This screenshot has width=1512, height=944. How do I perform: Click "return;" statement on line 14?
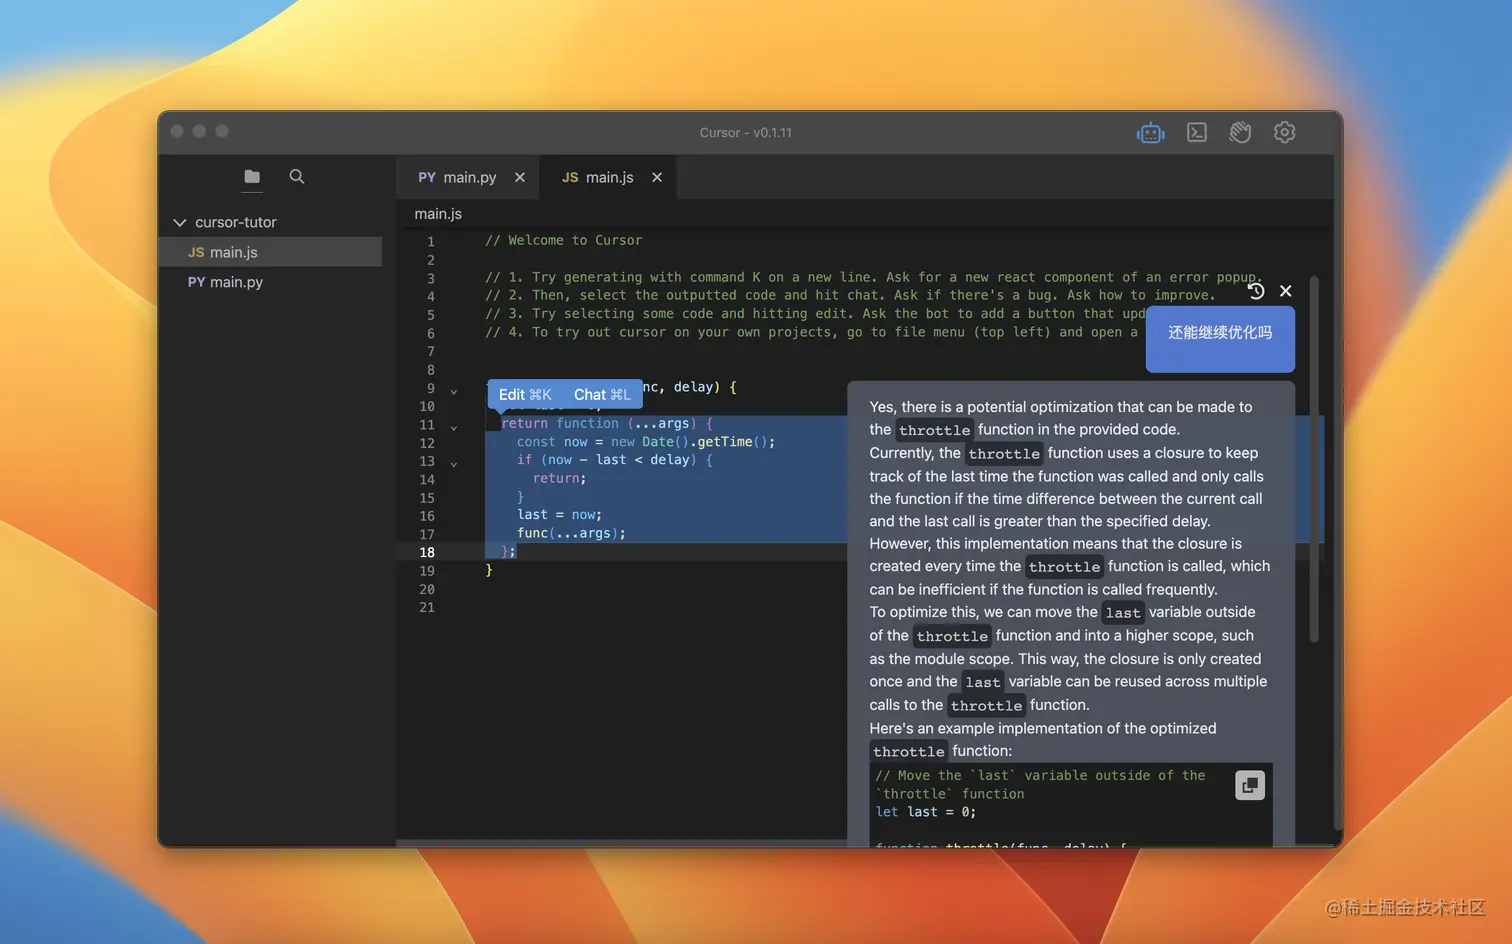[559, 478]
